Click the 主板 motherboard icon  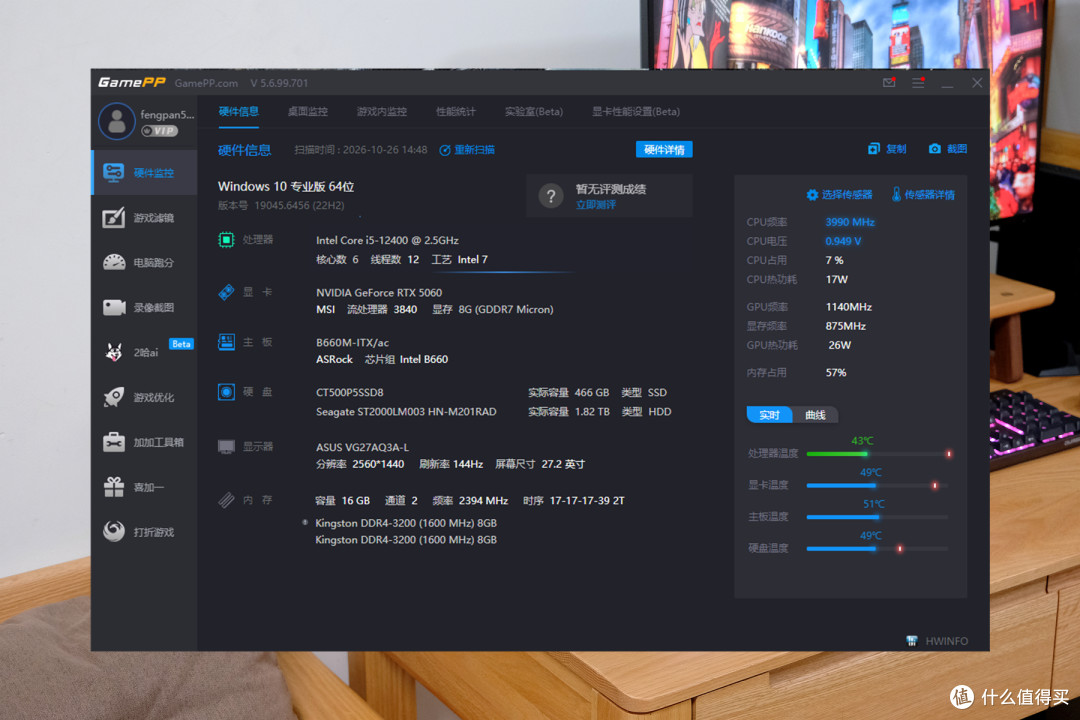(x=226, y=342)
